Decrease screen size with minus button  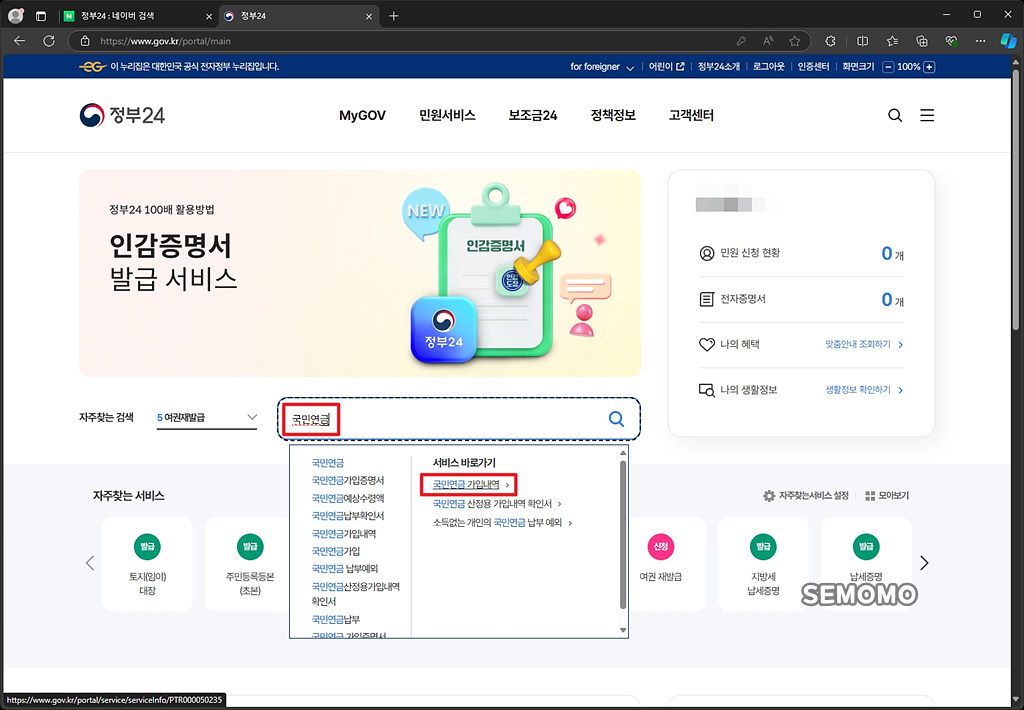pyautogui.click(x=888, y=67)
